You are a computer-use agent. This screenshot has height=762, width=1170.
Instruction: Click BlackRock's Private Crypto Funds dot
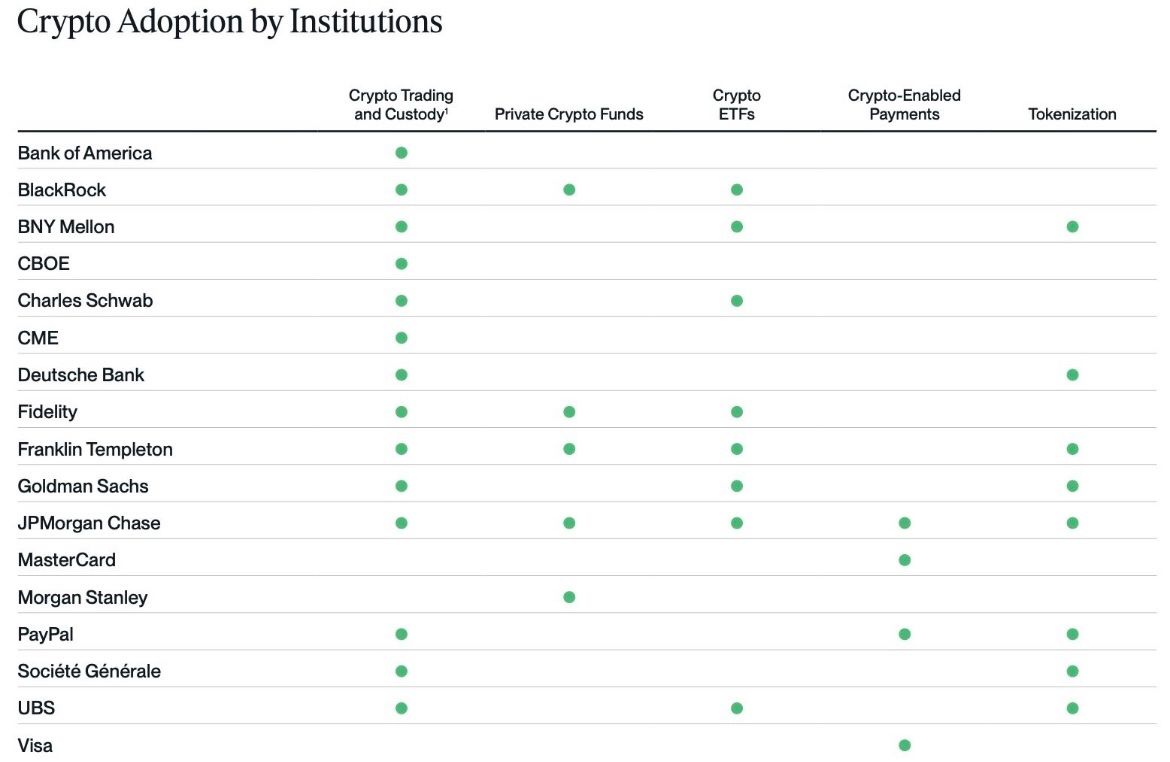[569, 190]
